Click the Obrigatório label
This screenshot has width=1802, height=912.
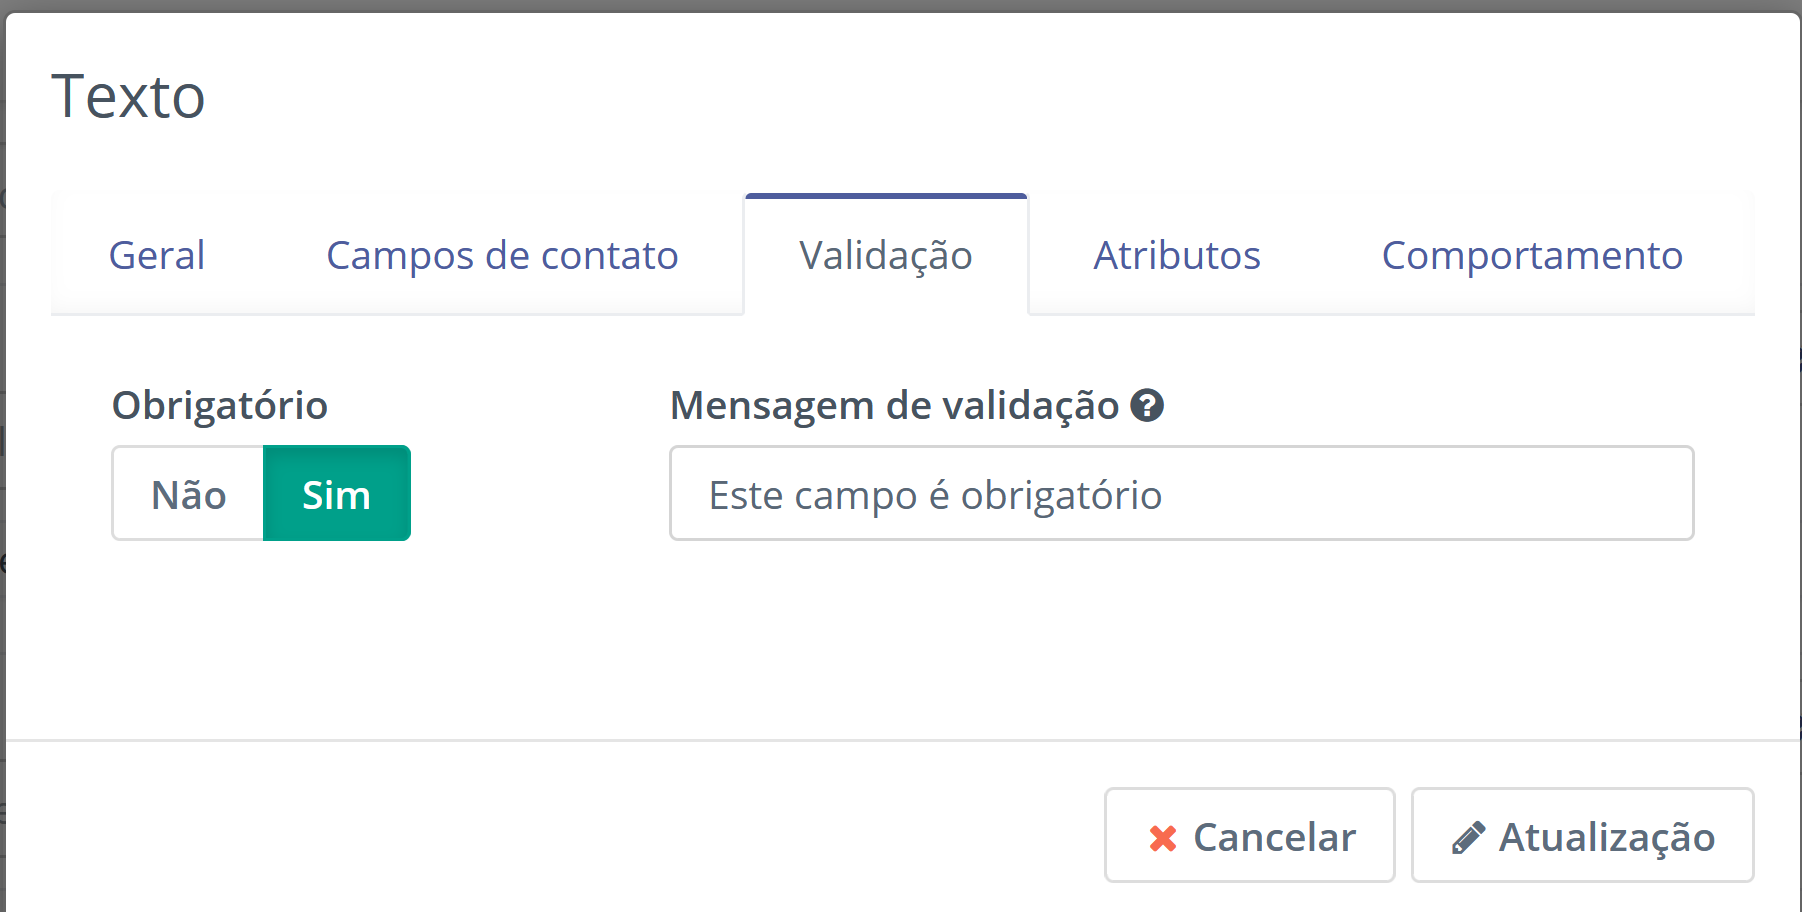click(x=220, y=406)
